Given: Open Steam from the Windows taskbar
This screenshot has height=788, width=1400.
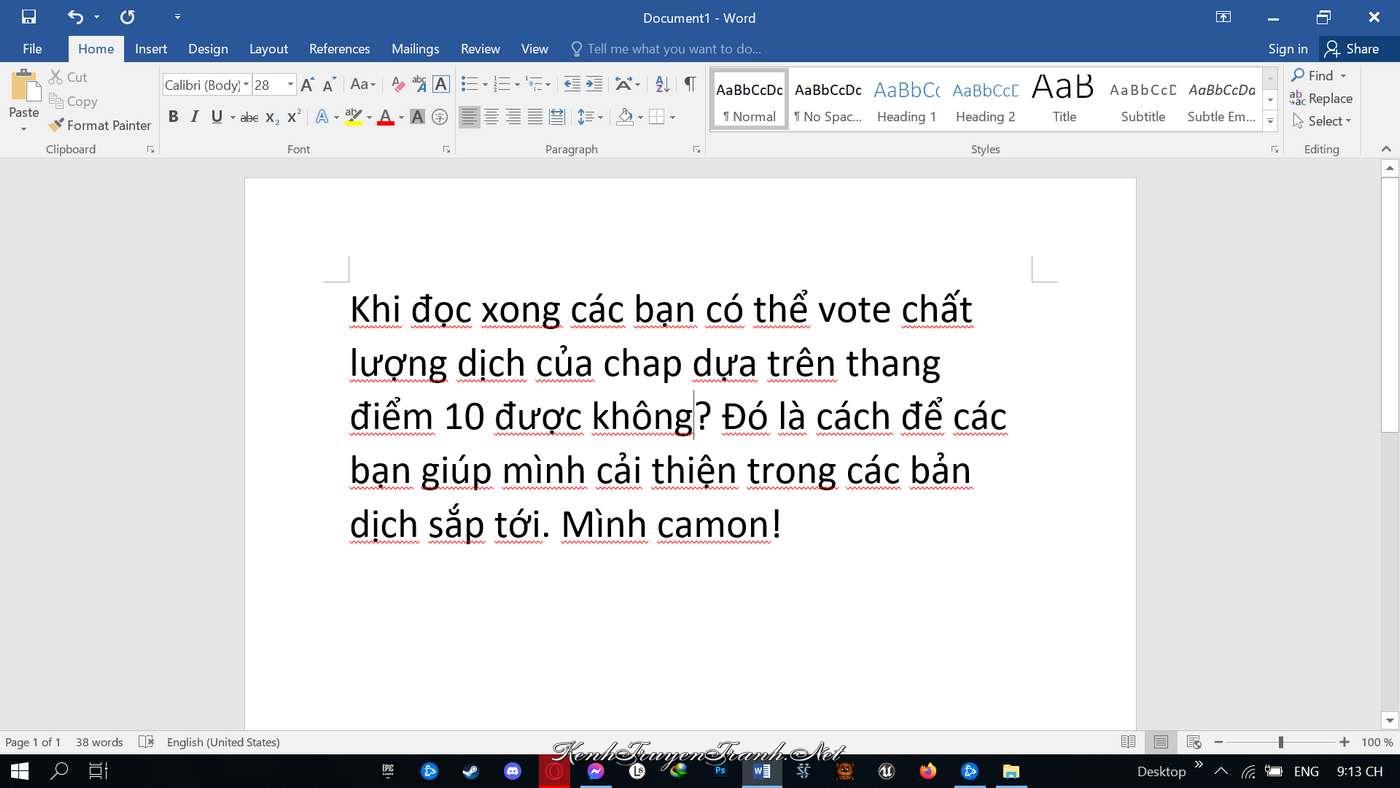Looking at the screenshot, I should [x=470, y=771].
